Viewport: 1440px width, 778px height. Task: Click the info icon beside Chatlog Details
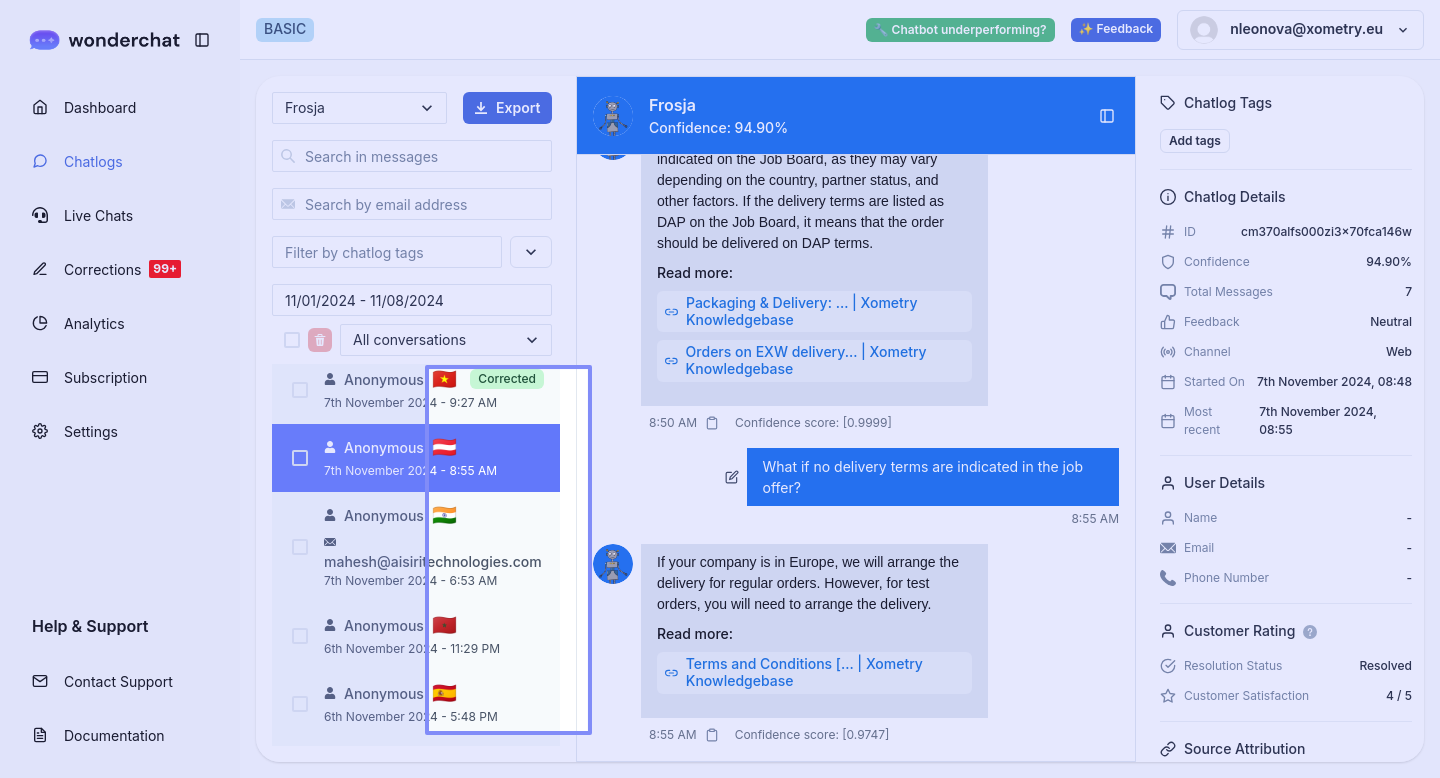(x=1168, y=197)
